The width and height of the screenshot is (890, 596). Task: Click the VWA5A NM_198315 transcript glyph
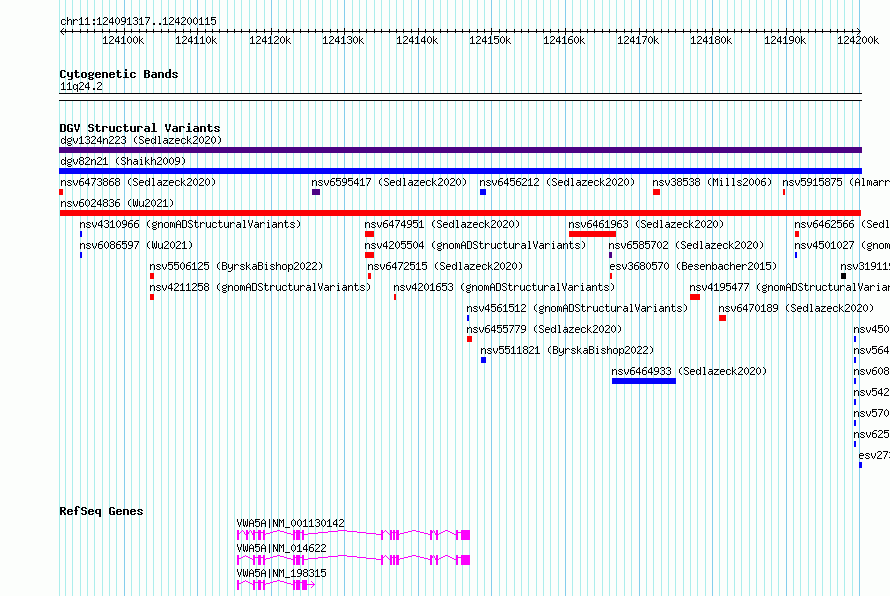(276, 585)
